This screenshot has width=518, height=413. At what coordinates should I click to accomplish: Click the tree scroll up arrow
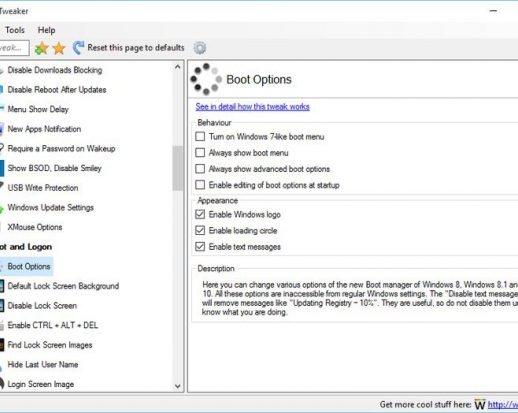(x=178, y=67)
